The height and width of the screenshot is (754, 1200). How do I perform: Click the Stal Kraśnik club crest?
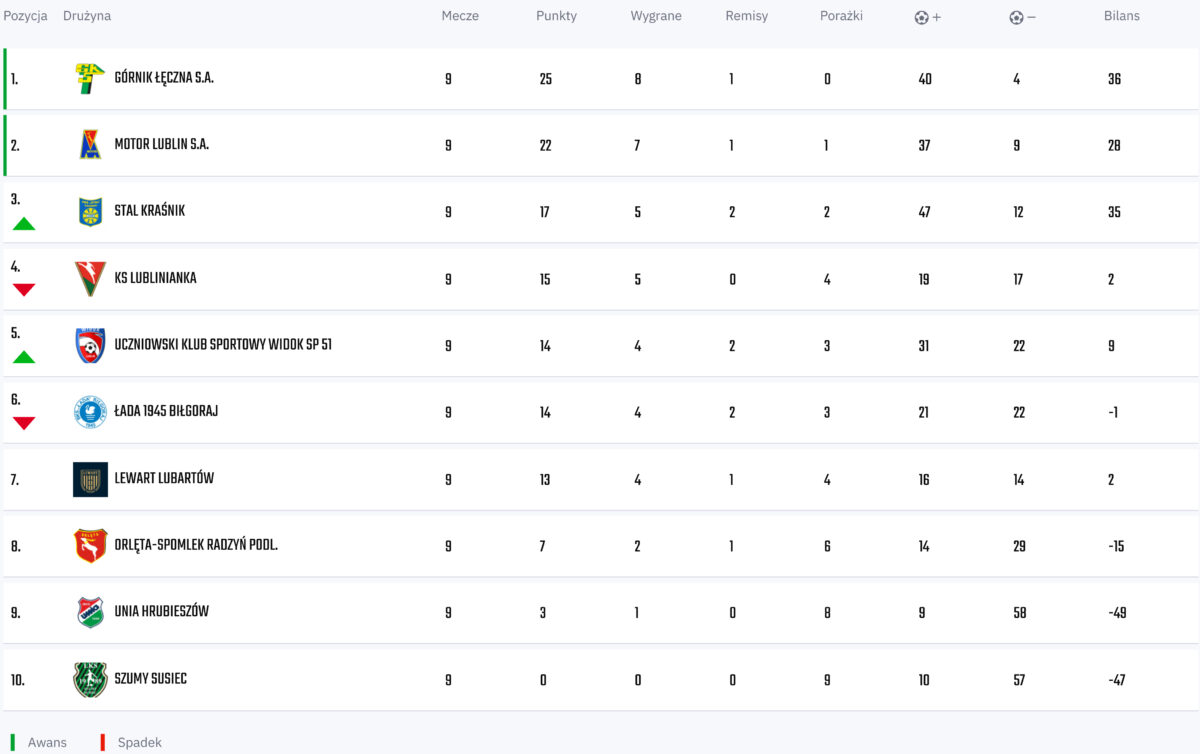click(90, 212)
